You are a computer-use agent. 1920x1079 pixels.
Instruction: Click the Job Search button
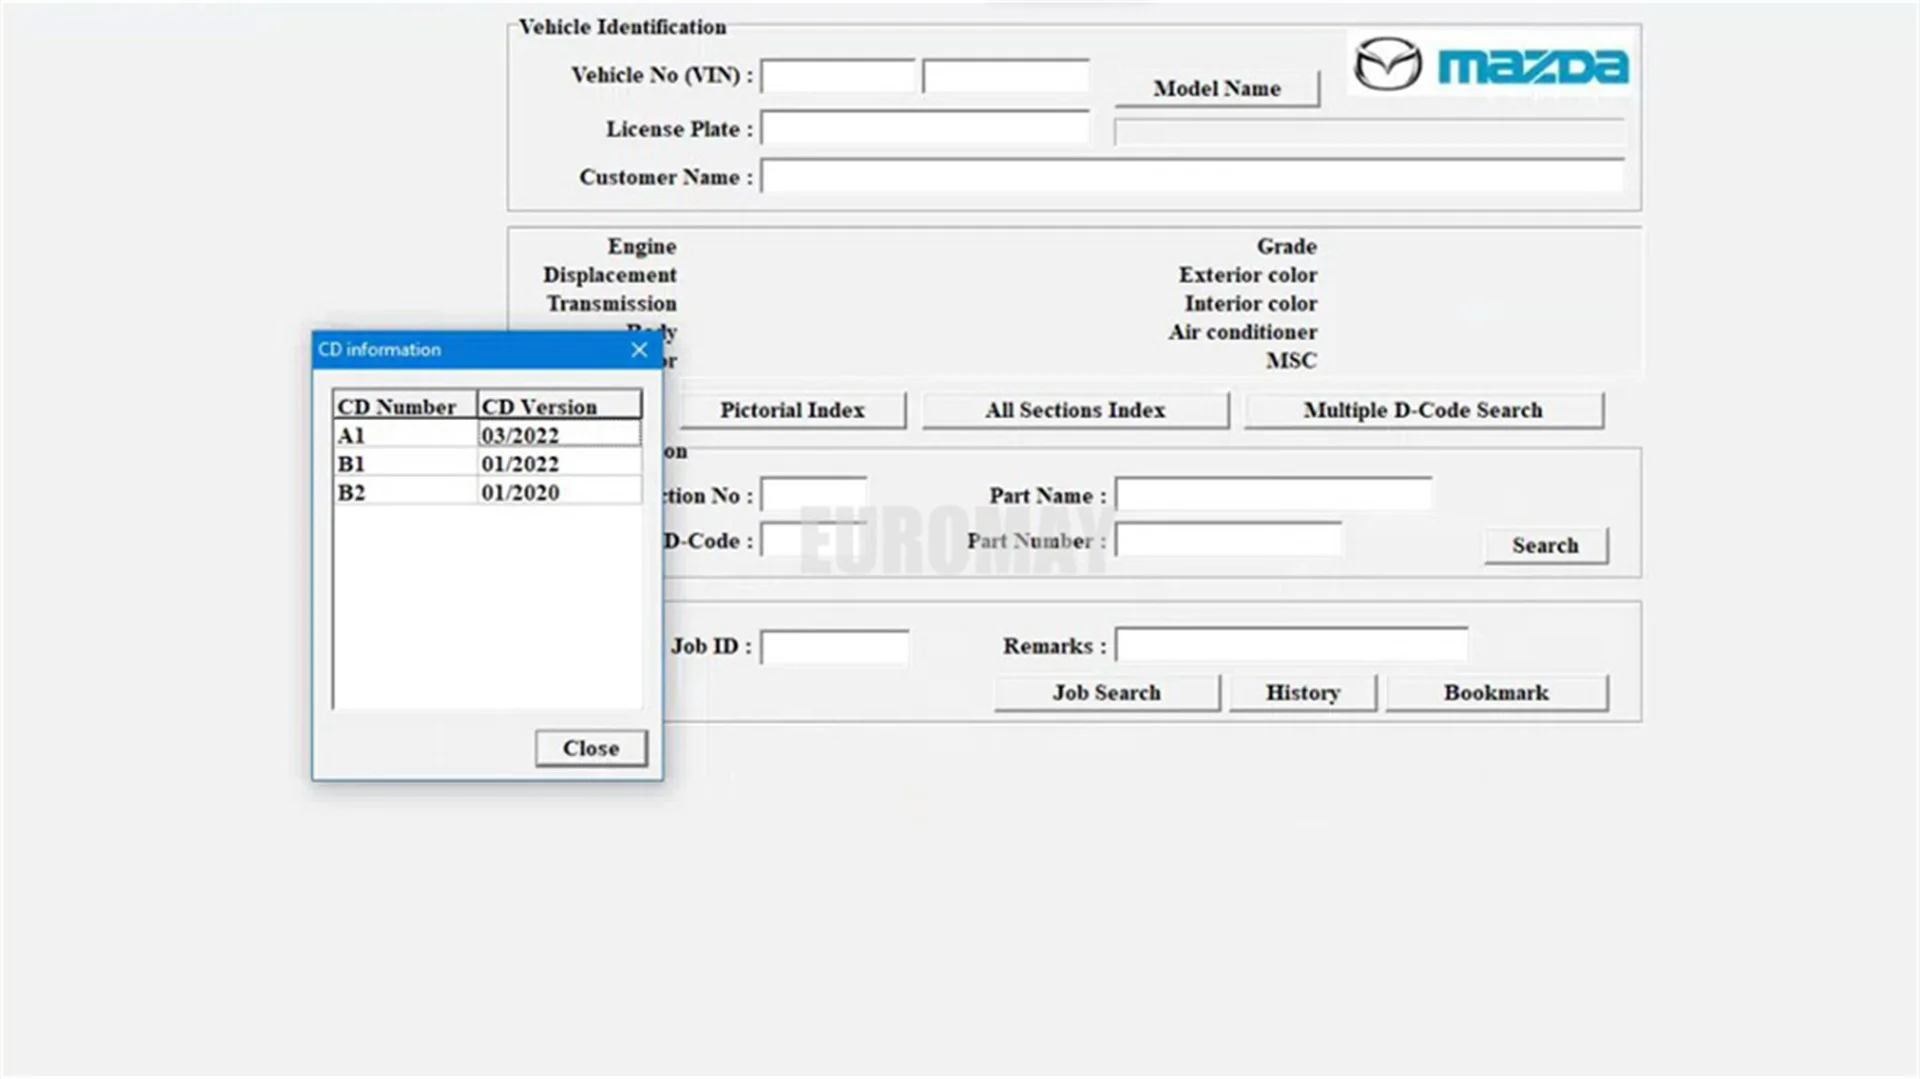pyautogui.click(x=1107, y=692)
